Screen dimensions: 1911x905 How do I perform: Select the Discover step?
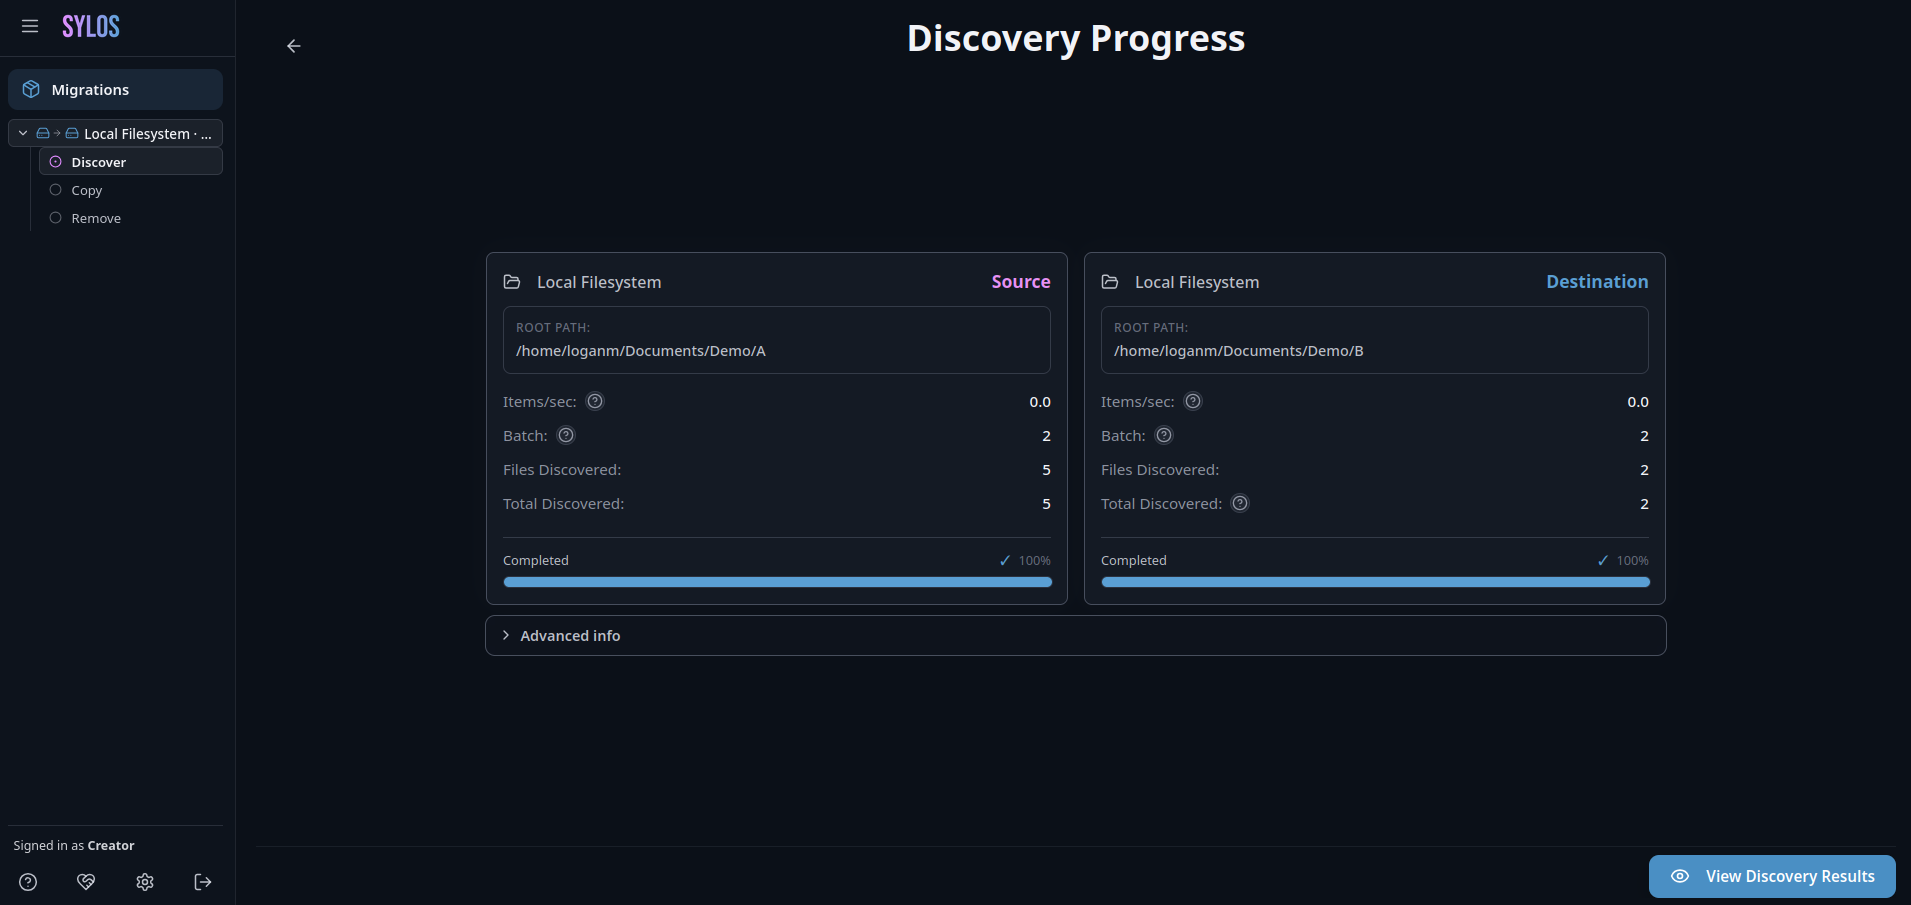[x=130, y=162]
